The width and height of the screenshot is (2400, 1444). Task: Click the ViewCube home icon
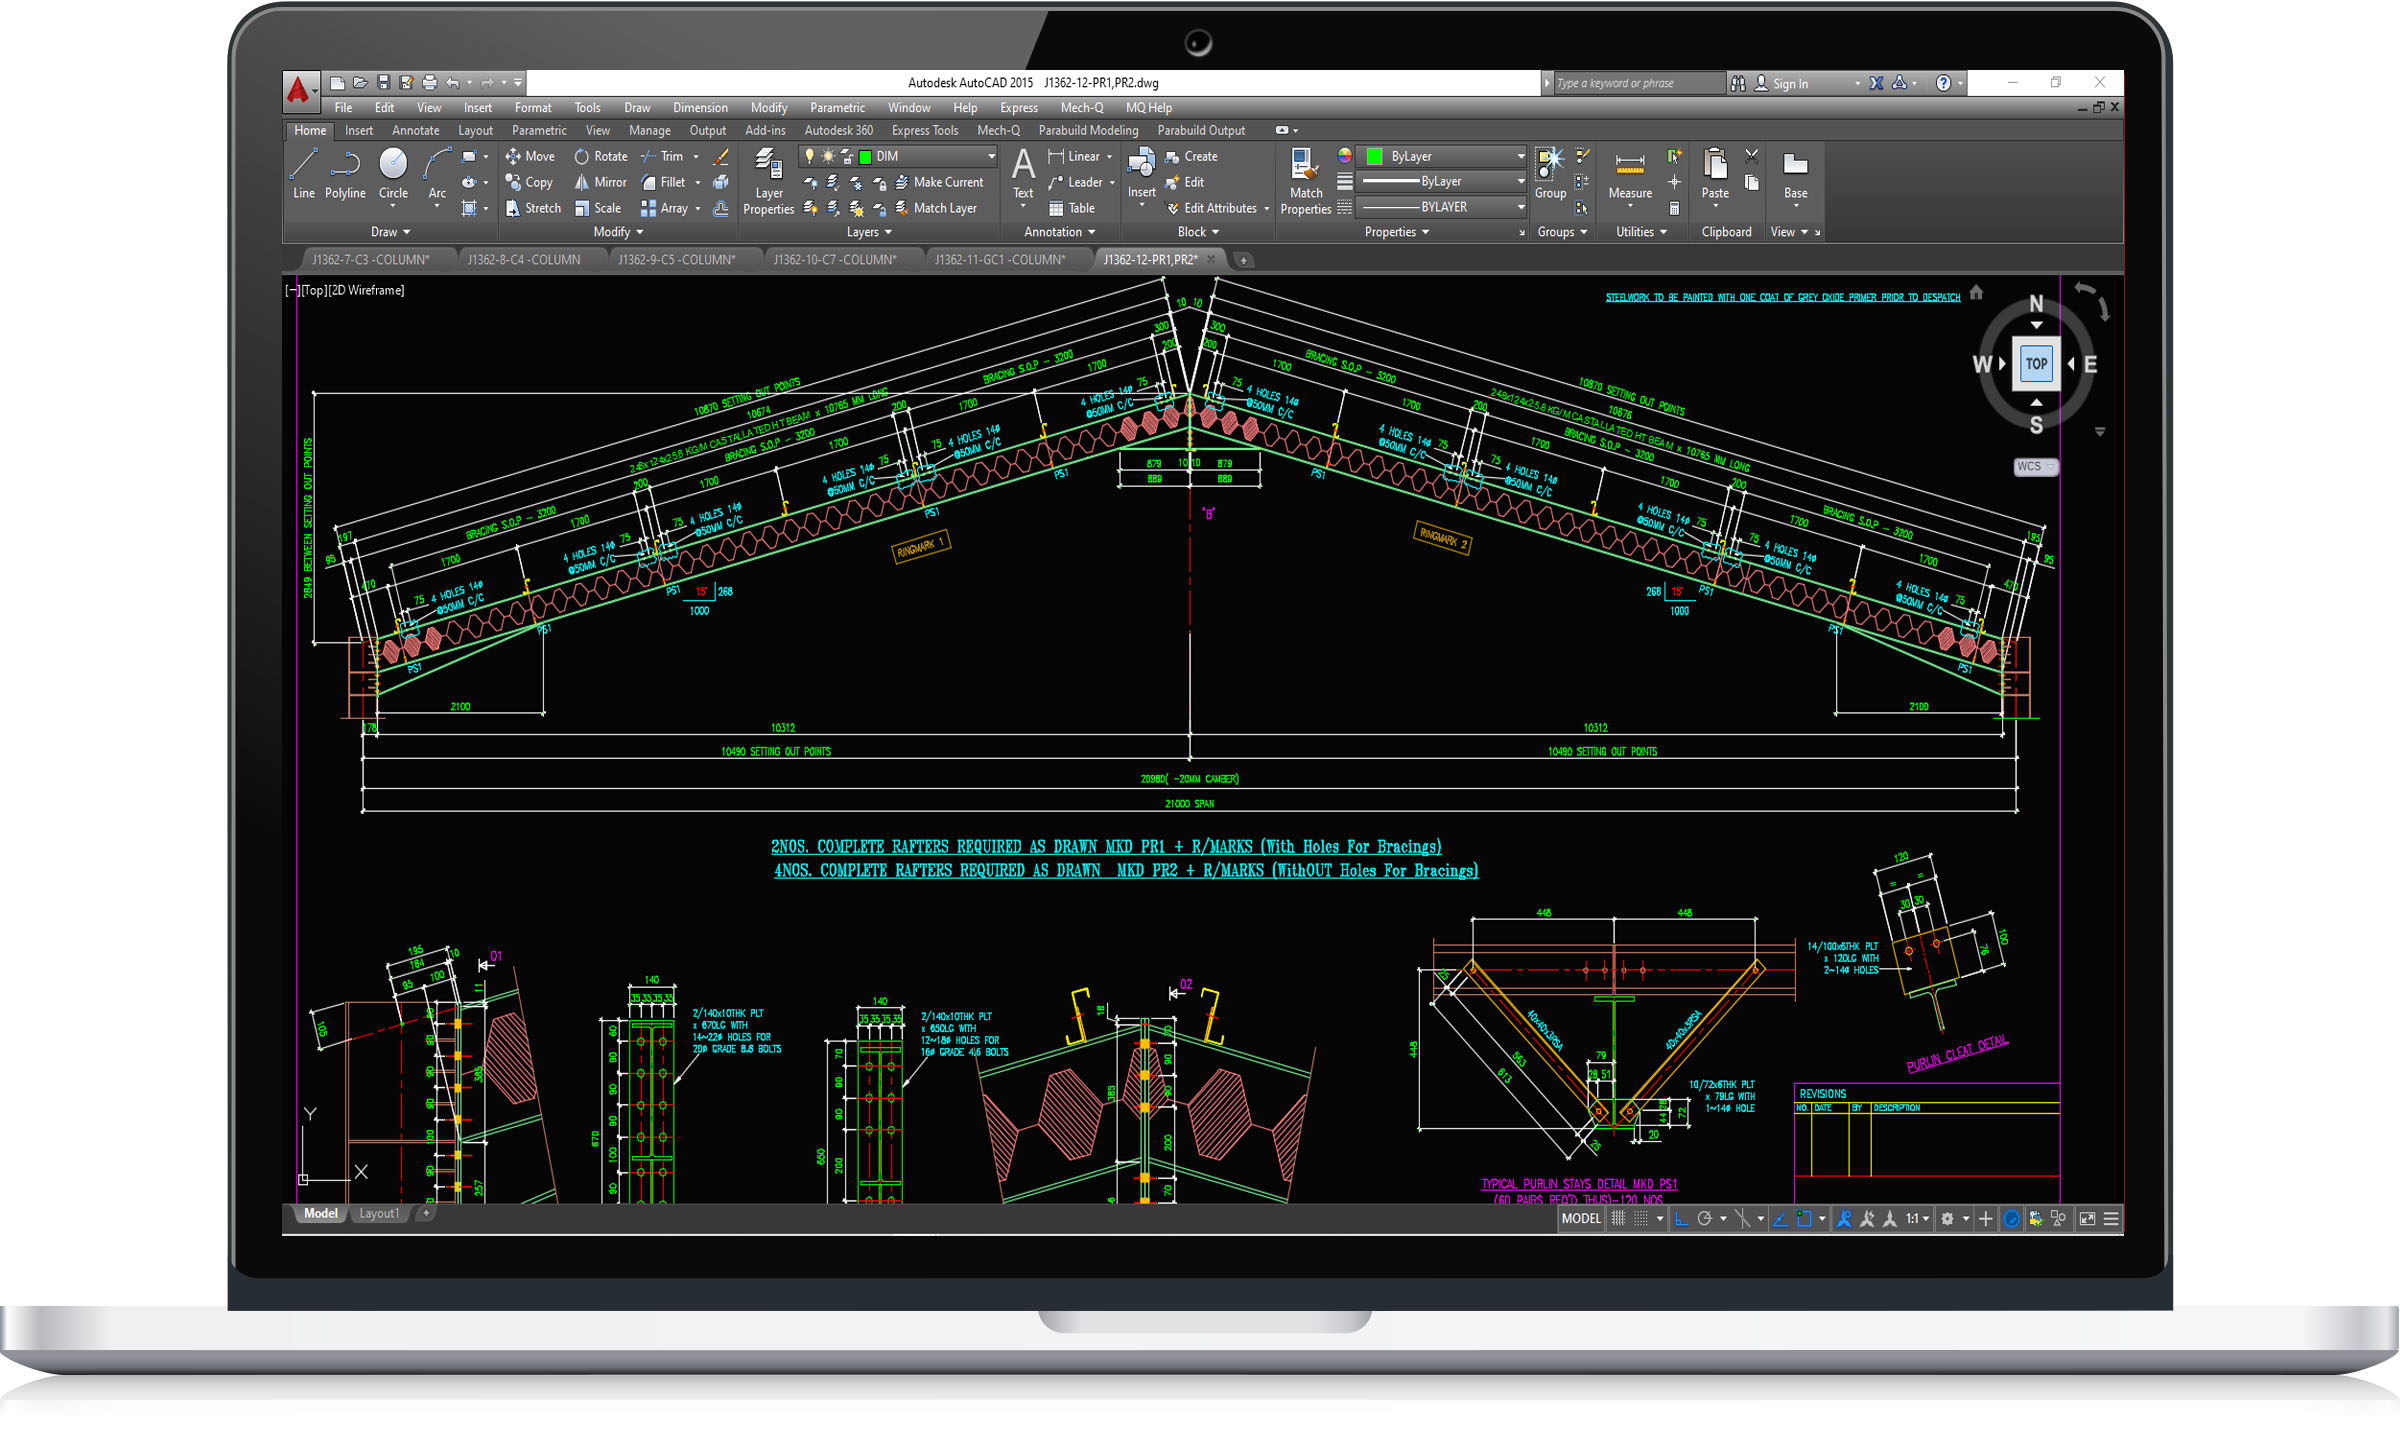1976,293
